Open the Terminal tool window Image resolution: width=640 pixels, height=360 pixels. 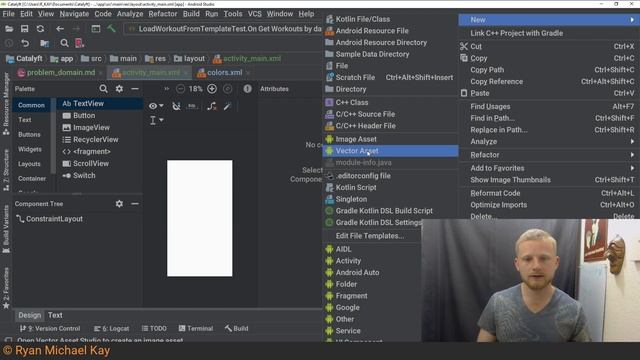tap(196, 329)
